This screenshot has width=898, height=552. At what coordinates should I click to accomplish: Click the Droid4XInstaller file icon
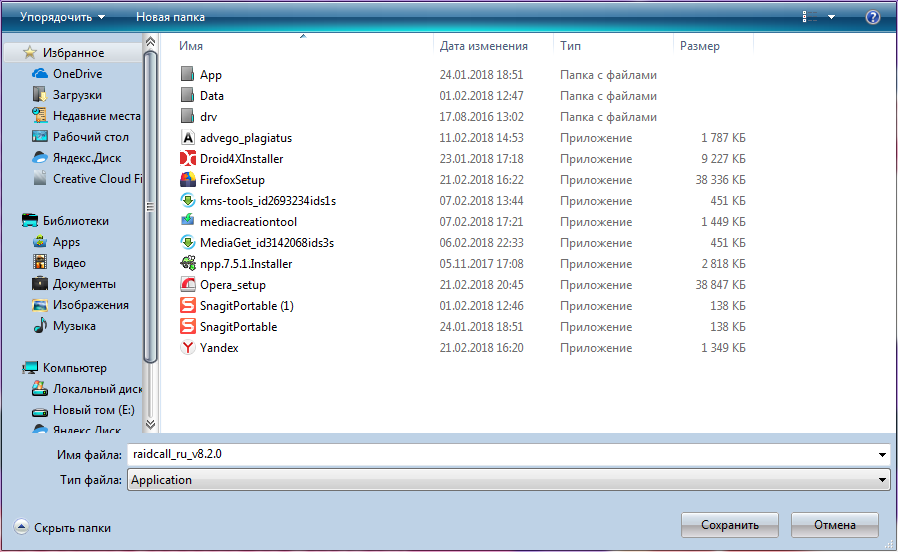pyautogui.click(x=187, y=159)
